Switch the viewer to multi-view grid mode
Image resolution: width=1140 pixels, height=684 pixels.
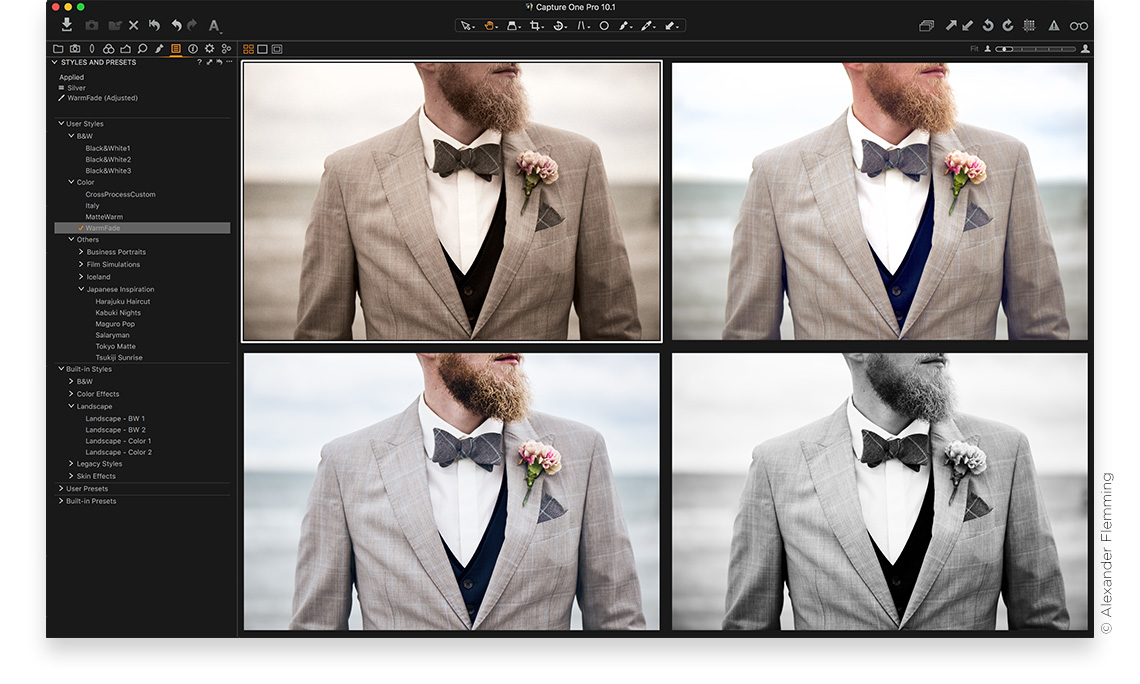click(250, 48)
